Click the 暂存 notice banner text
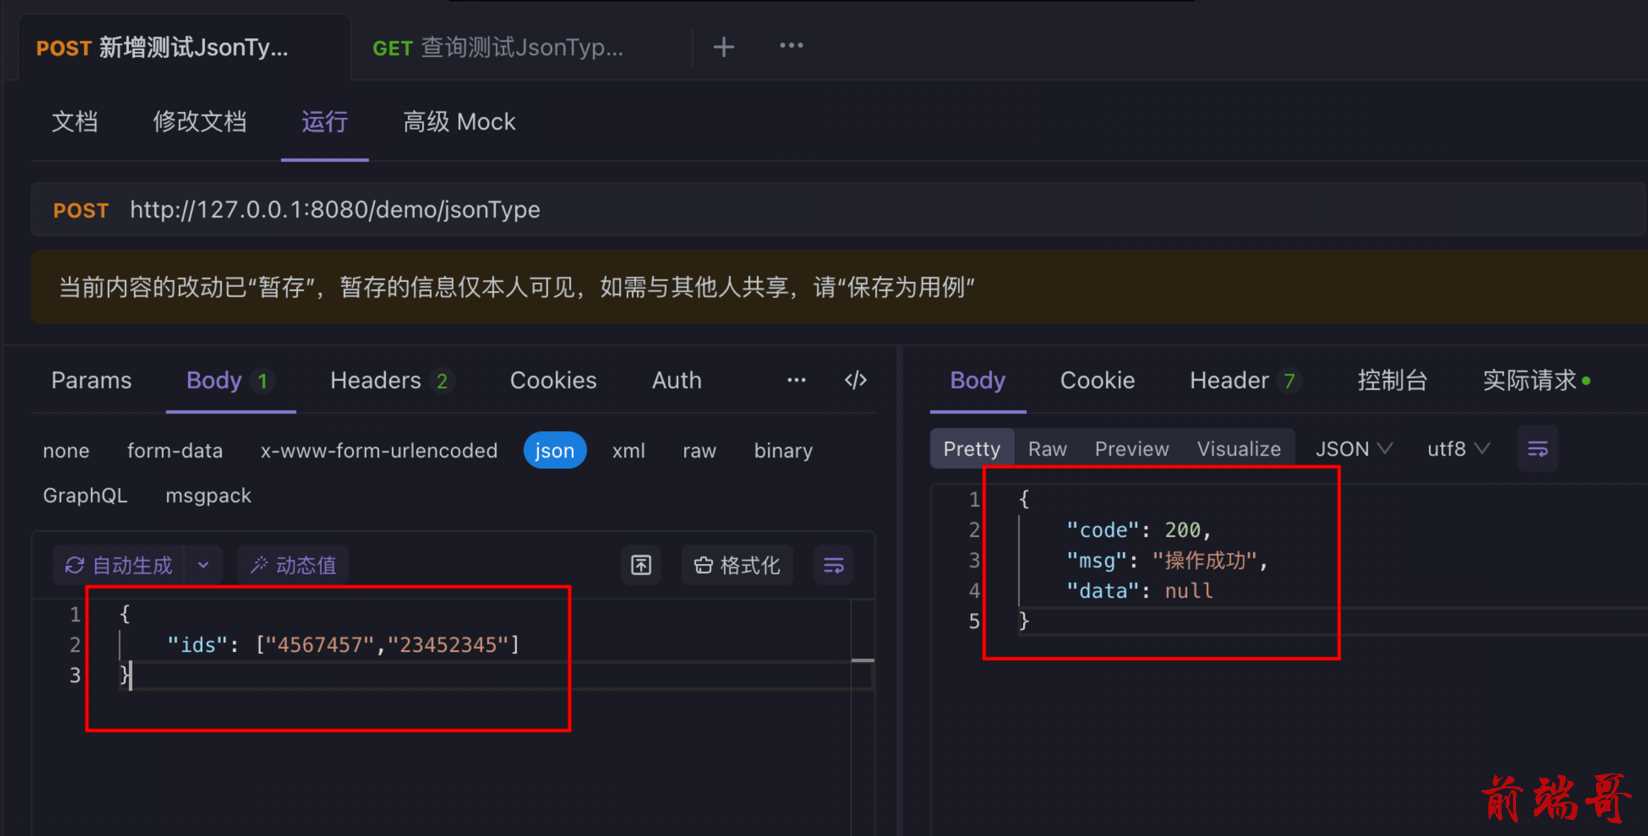1648x836 pixels. pyautogui.click(x=516, y=288)
